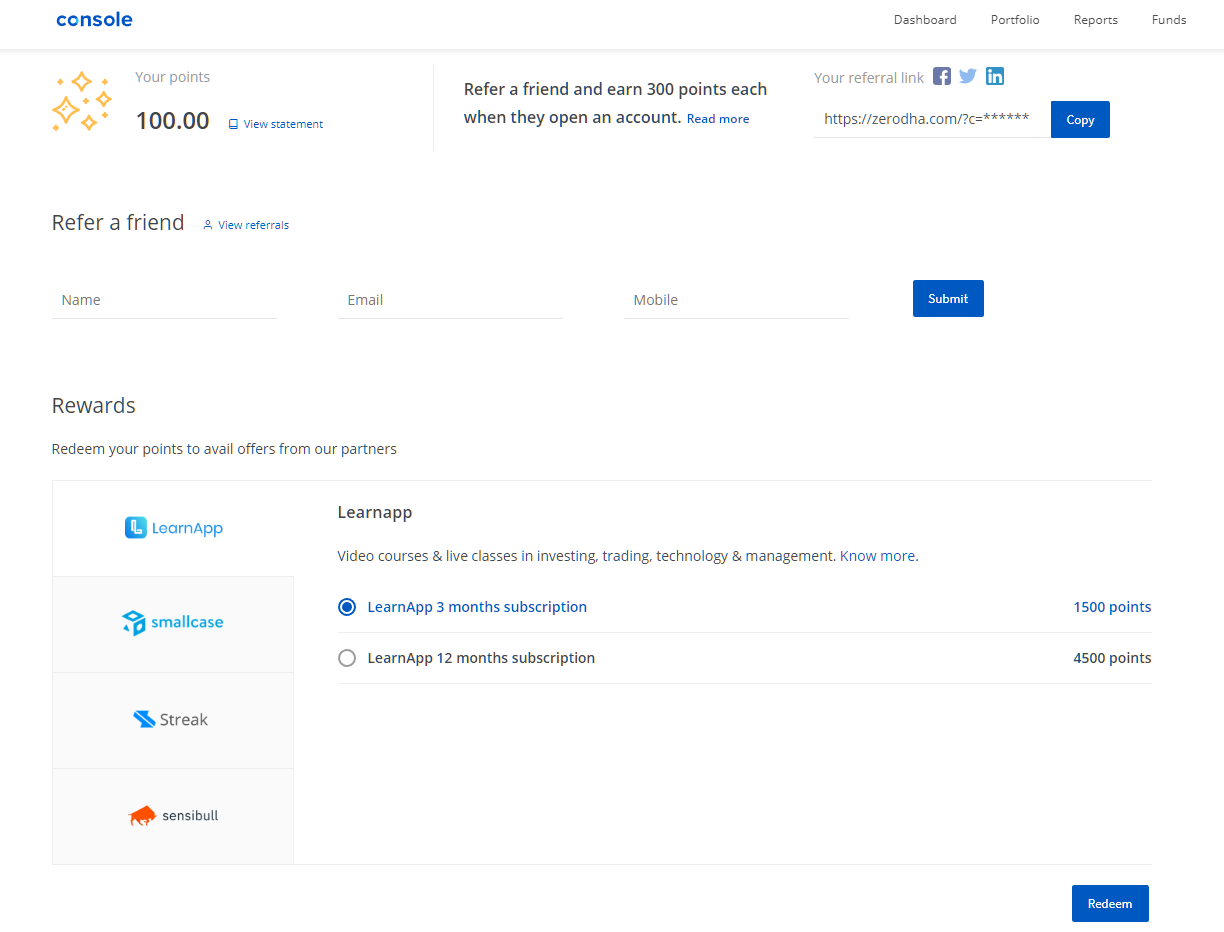Click the Learnapp heading text
The width and height of the screenshot is (1224, 932).
(375, 512)
